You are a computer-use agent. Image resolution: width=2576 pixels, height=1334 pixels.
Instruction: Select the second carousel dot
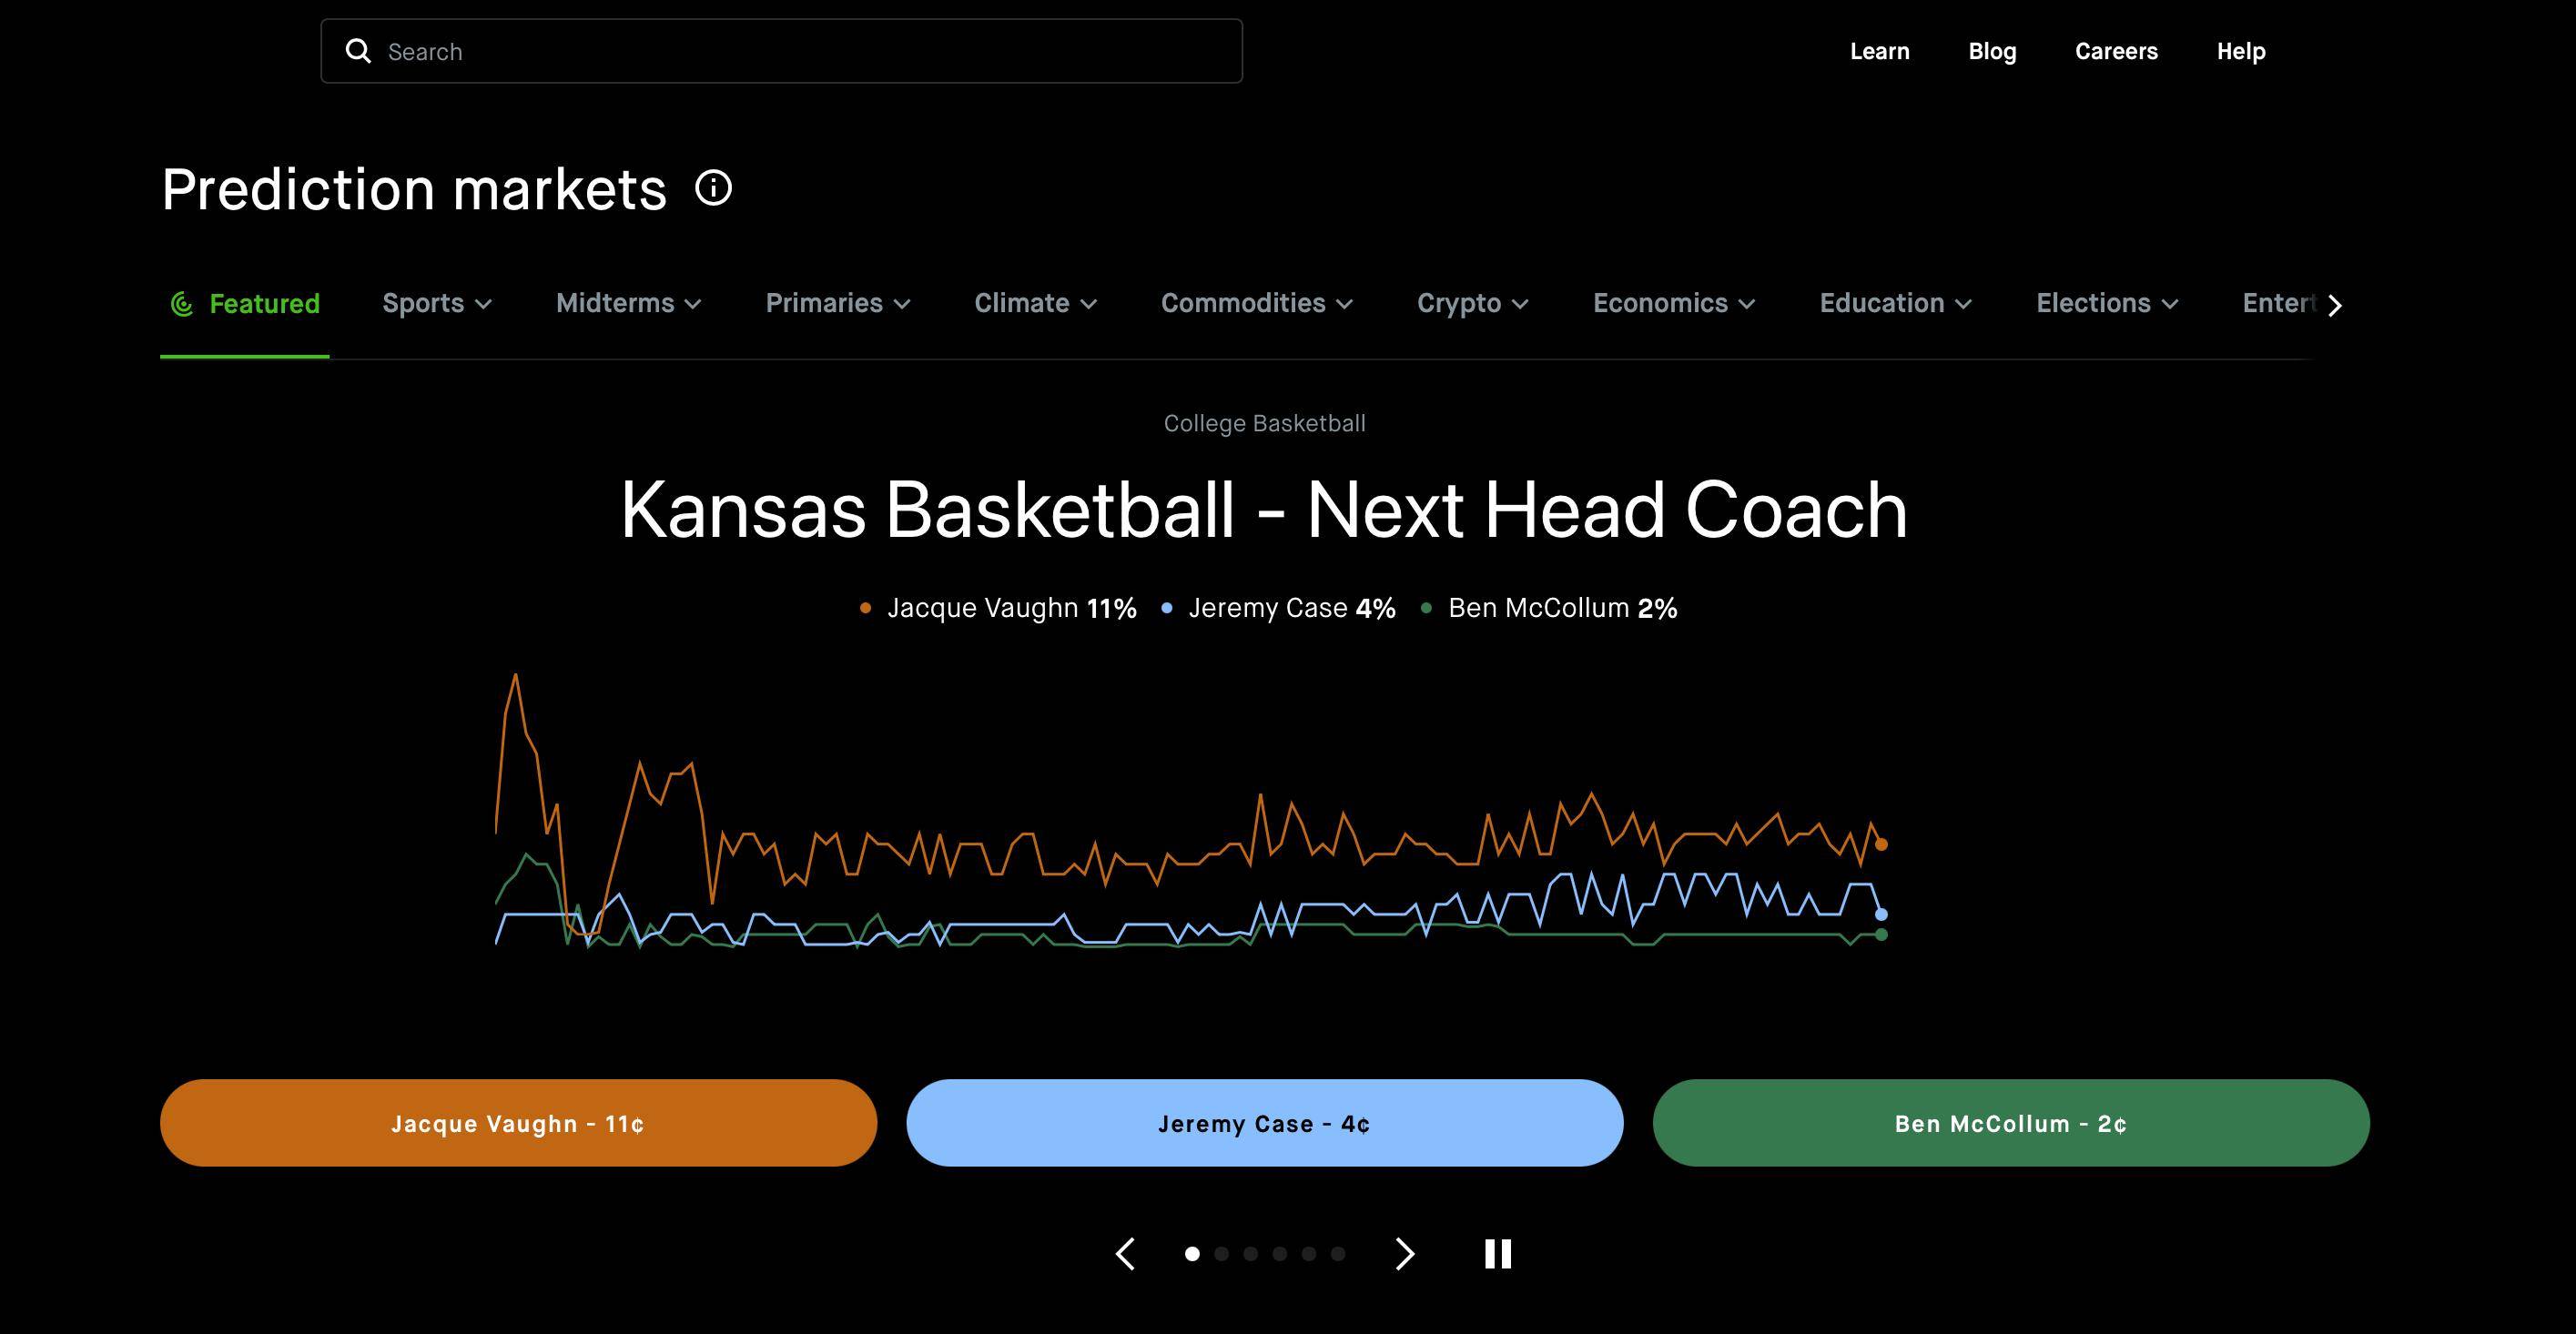[1221, 1254]
